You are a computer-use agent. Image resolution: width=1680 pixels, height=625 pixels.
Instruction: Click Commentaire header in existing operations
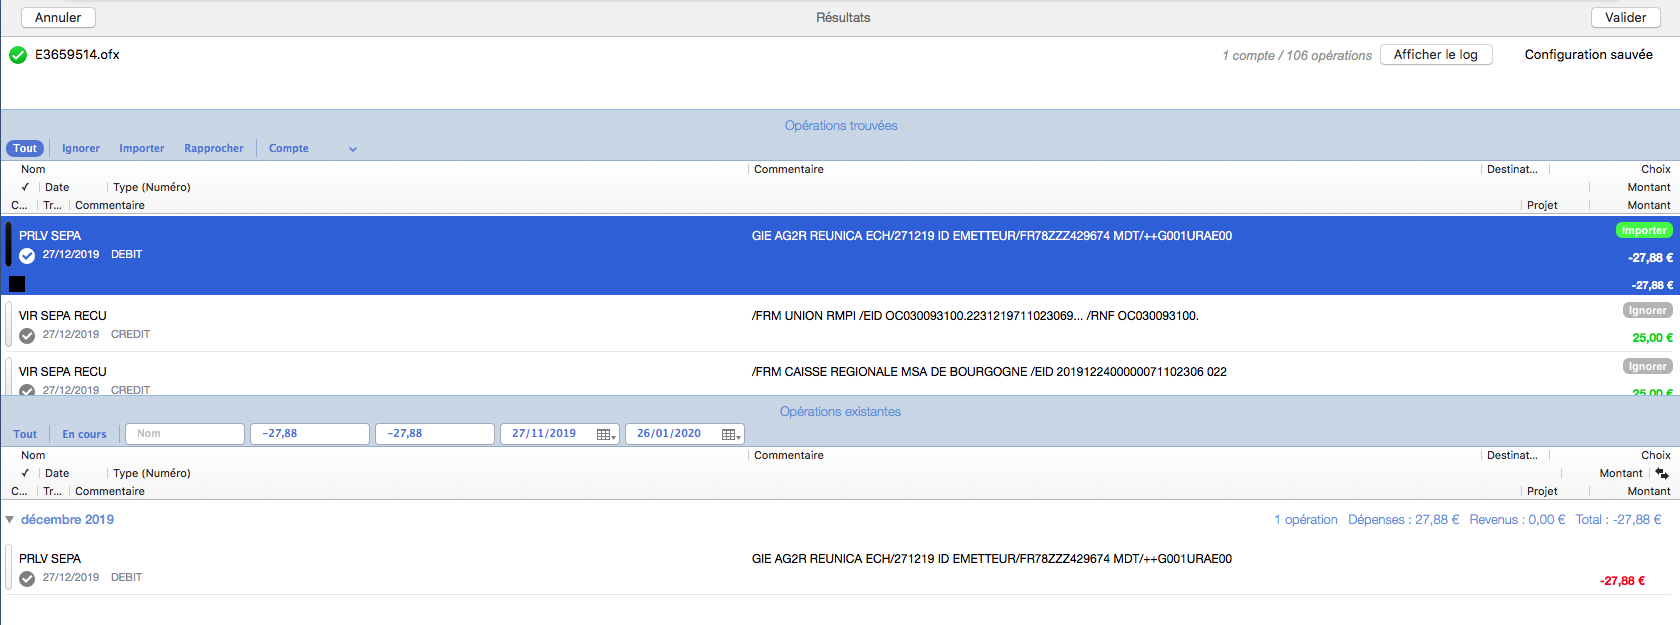(789, 455)
